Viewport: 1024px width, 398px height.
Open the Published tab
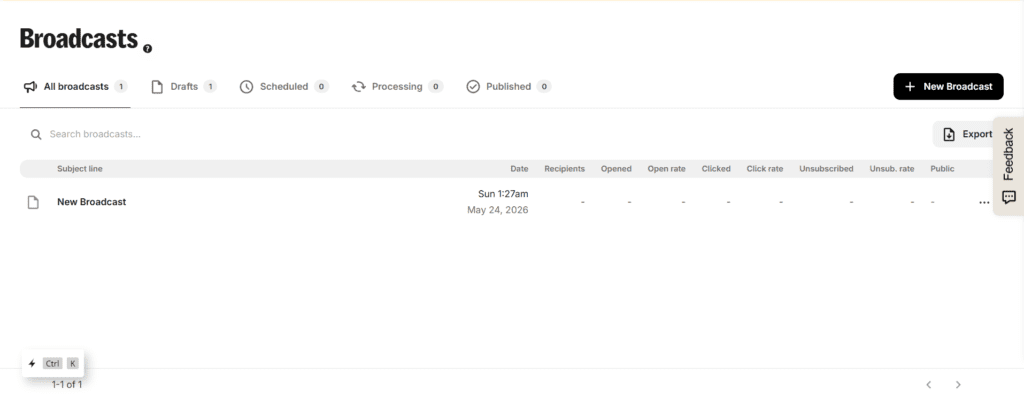pos(508,86)
